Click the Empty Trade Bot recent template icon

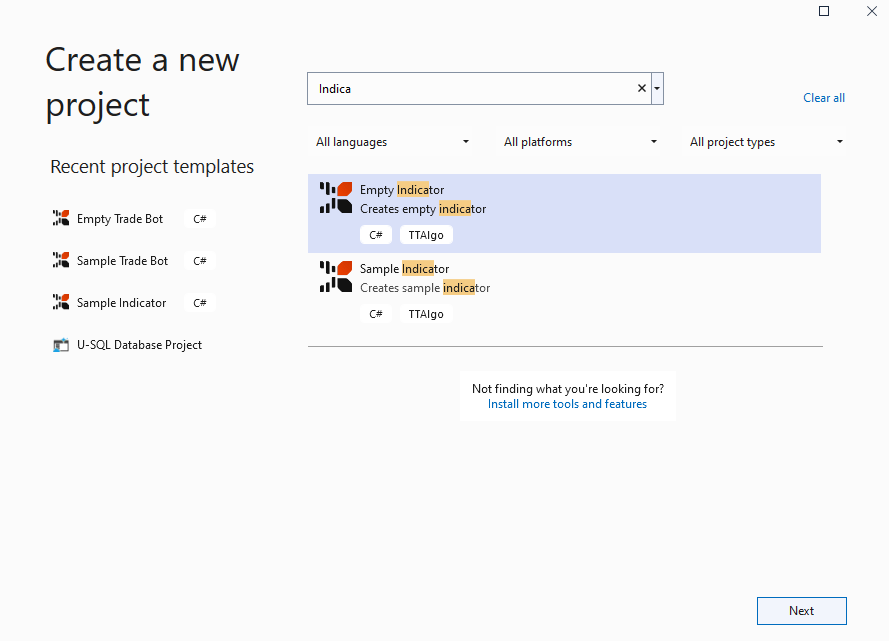pos(61,218)
